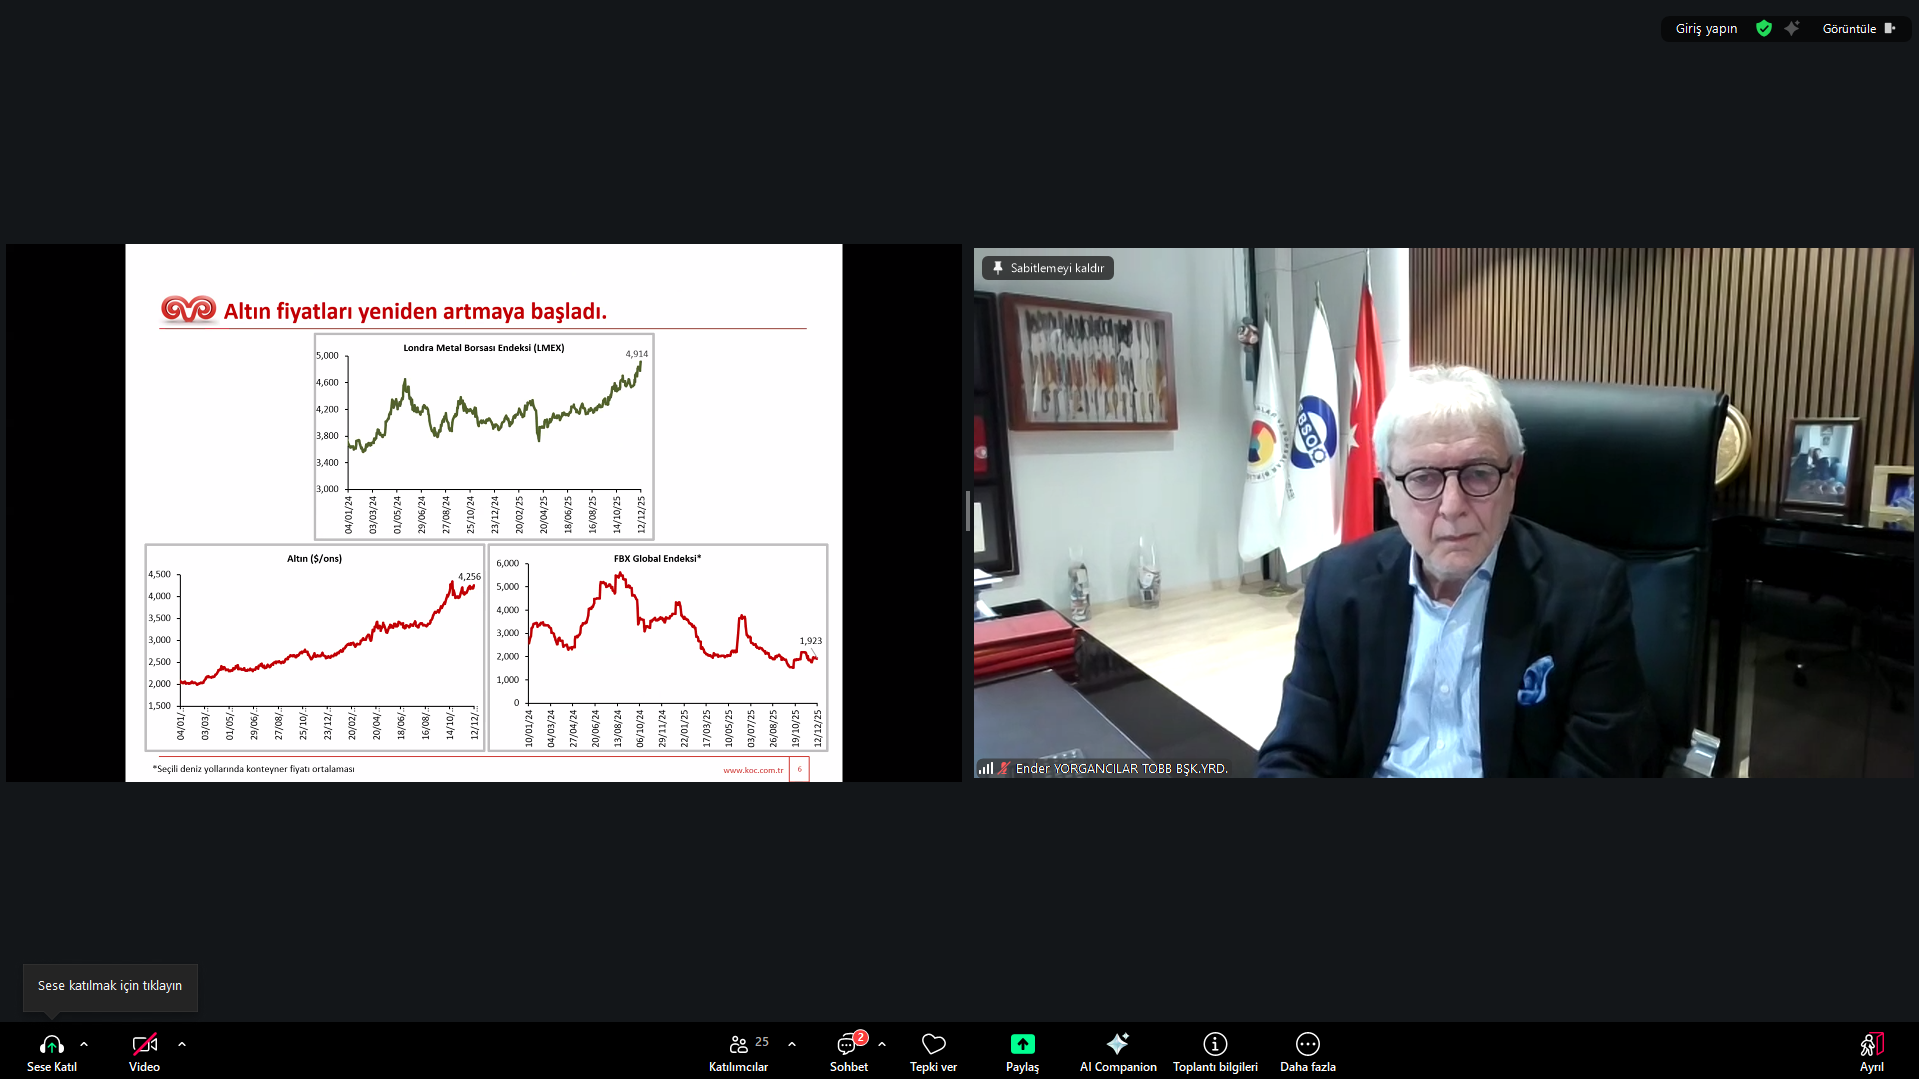Expand video options arrow next to Video

click(182, 1044)
